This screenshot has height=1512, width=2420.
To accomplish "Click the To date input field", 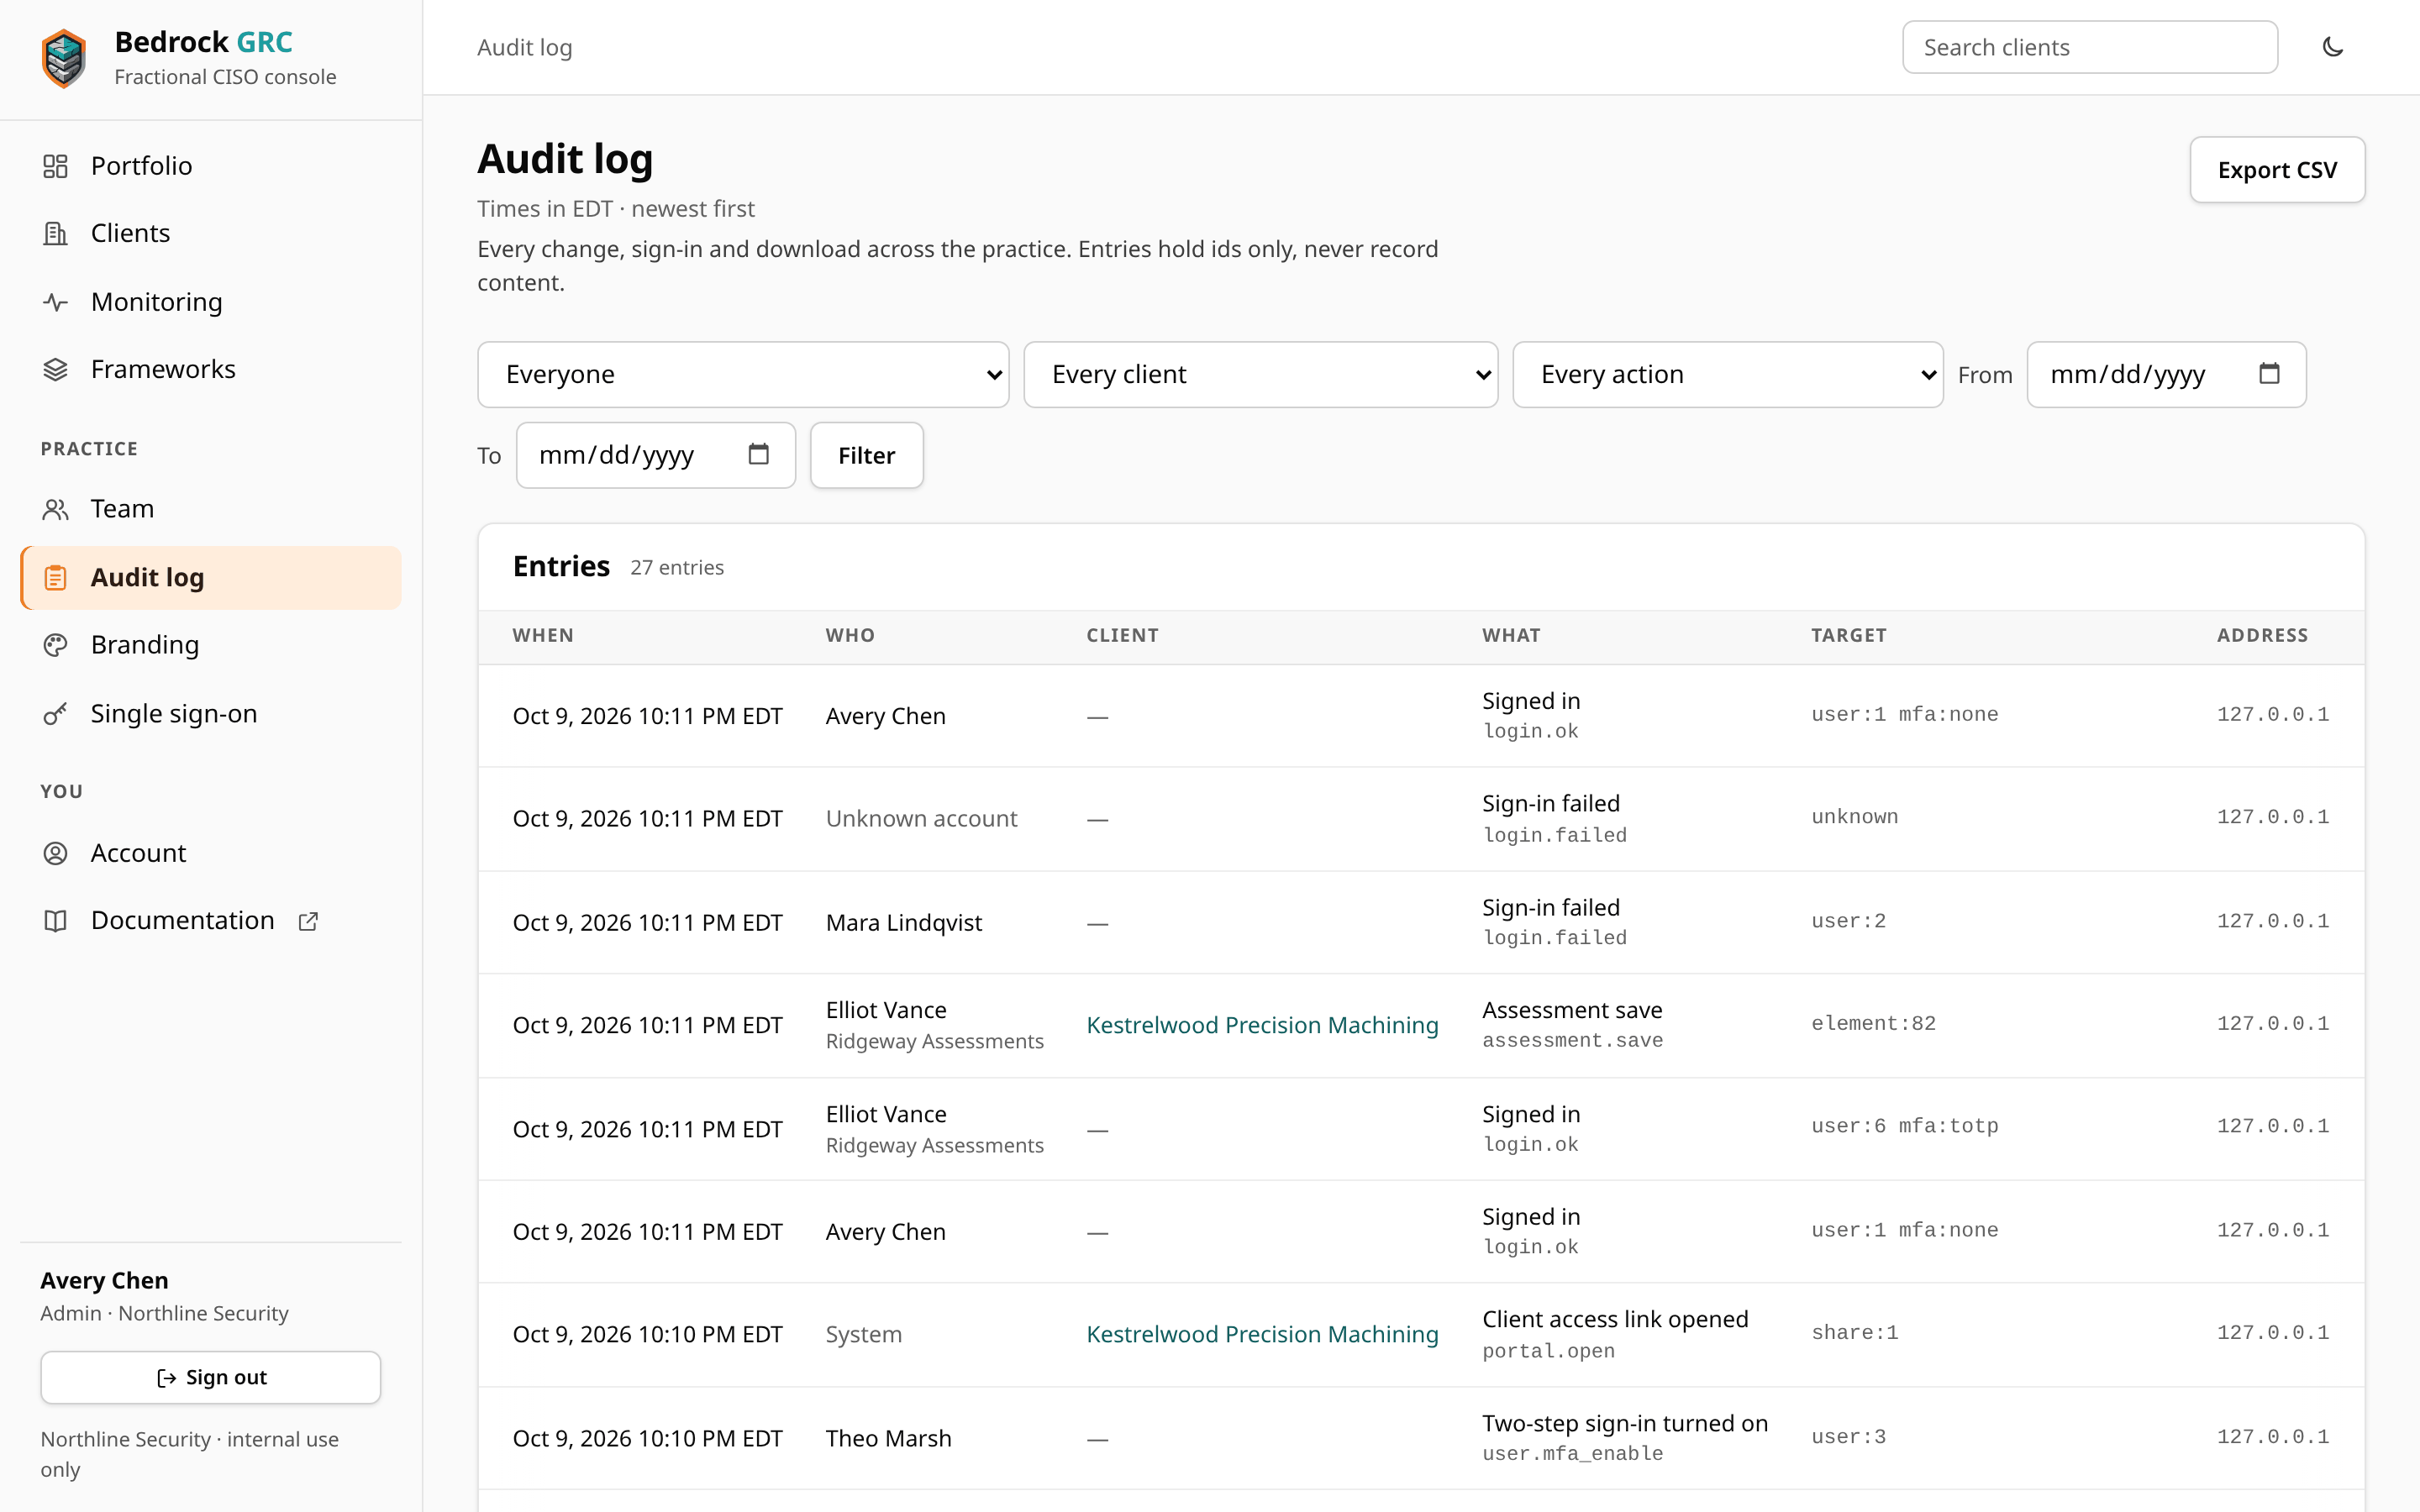I will 655,456.
